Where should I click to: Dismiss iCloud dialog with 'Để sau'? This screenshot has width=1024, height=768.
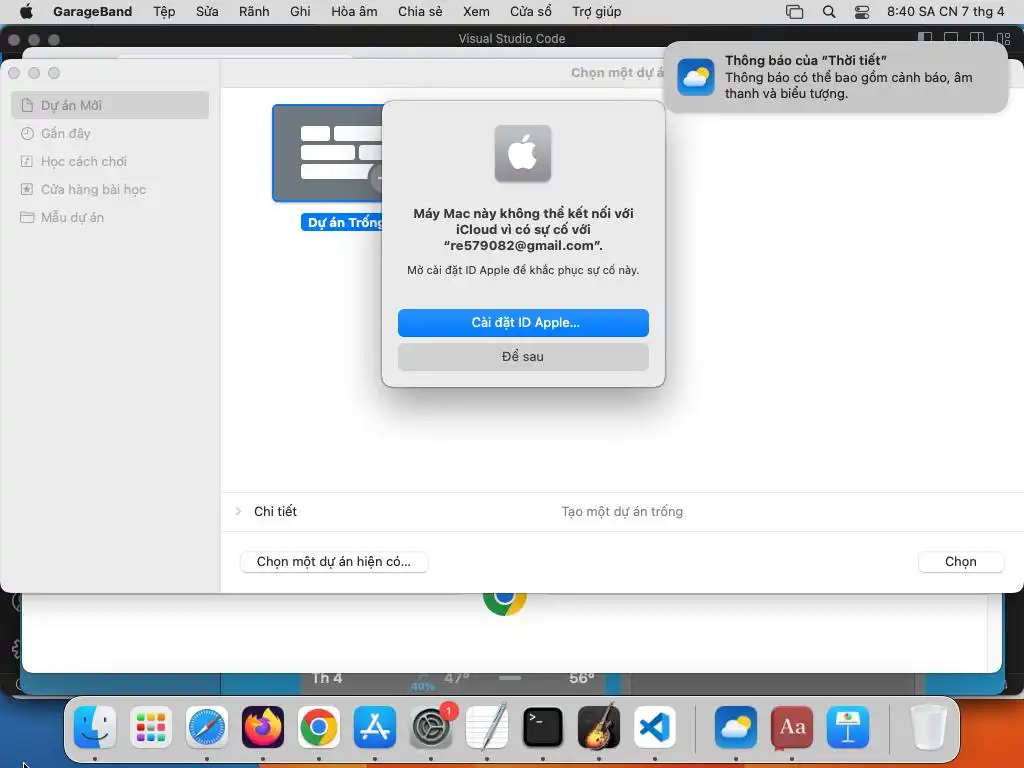[x=523, y=357]
